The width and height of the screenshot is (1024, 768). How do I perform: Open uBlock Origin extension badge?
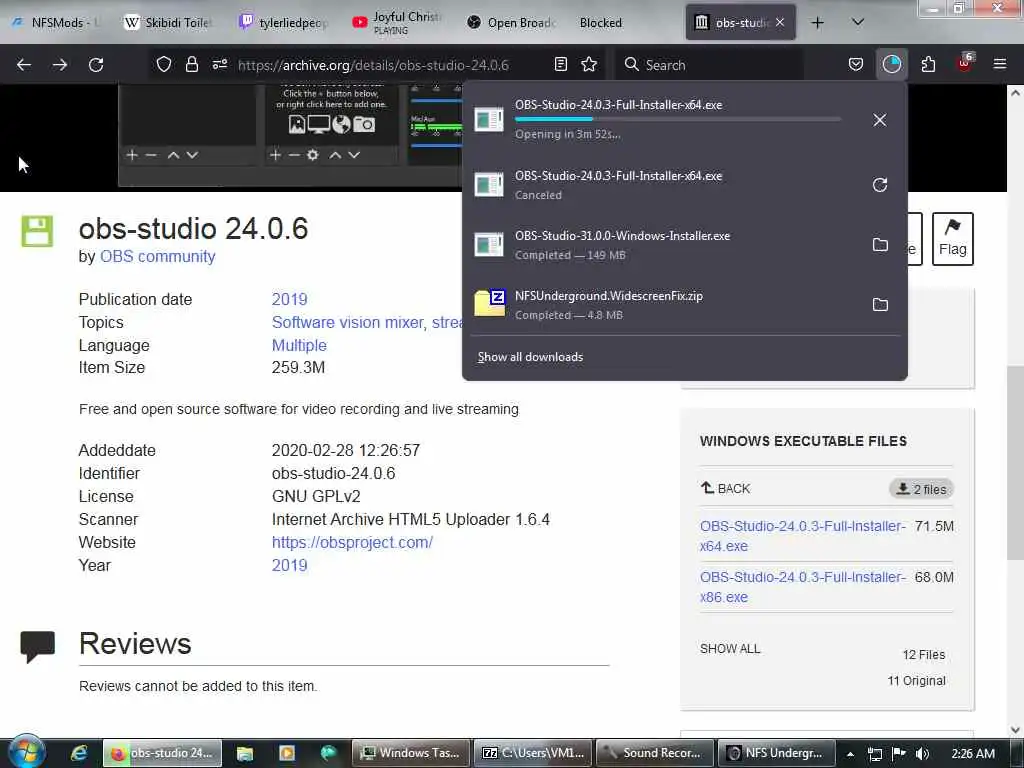pyautogui.click(x=965, y=63)
